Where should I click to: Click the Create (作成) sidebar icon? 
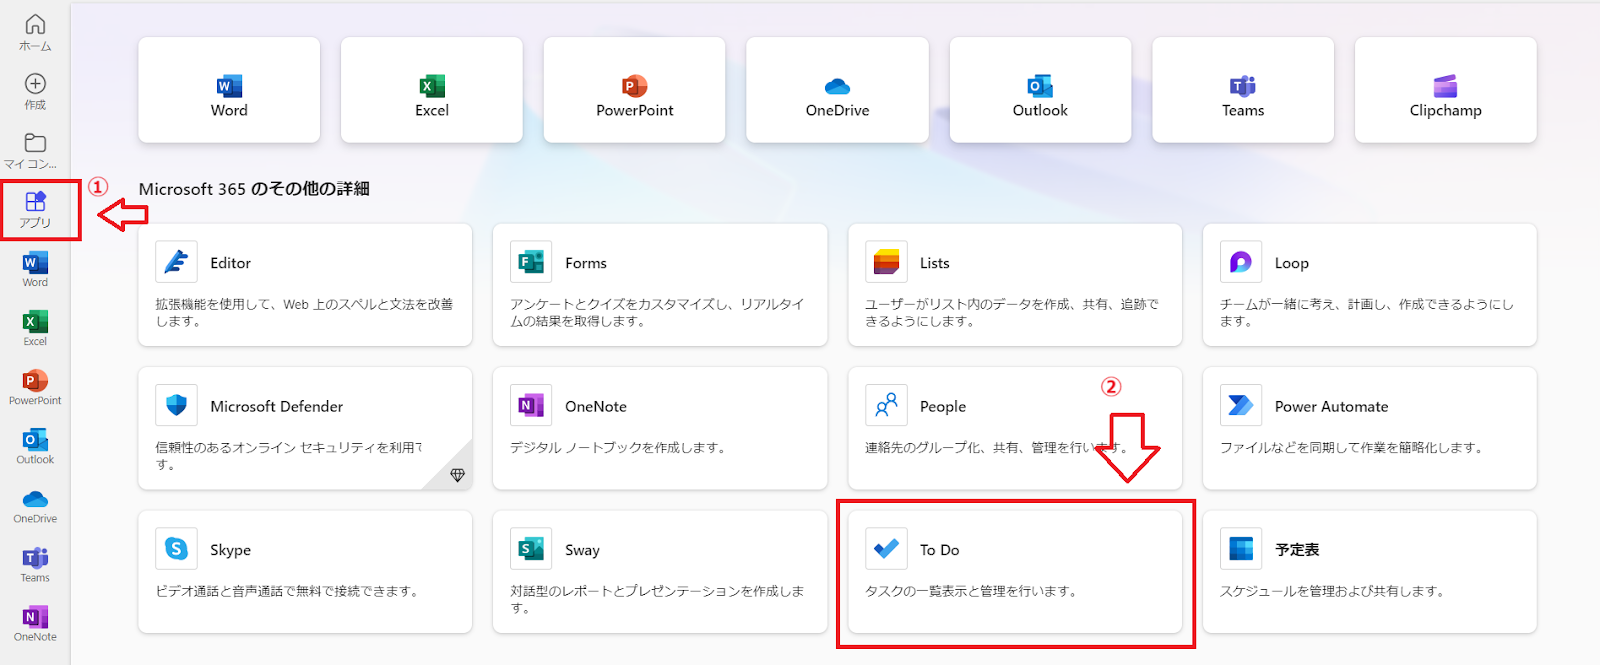pyautogui.click(x=35, y=91)
